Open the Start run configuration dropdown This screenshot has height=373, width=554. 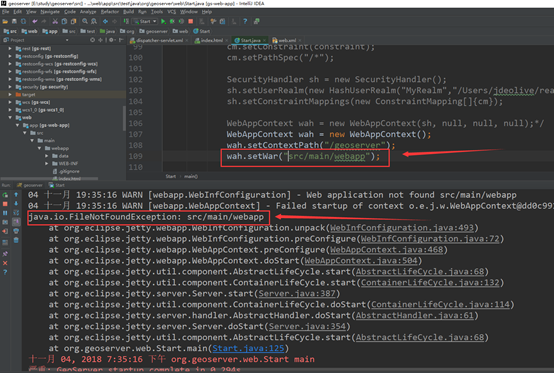(x=145, y=22)
